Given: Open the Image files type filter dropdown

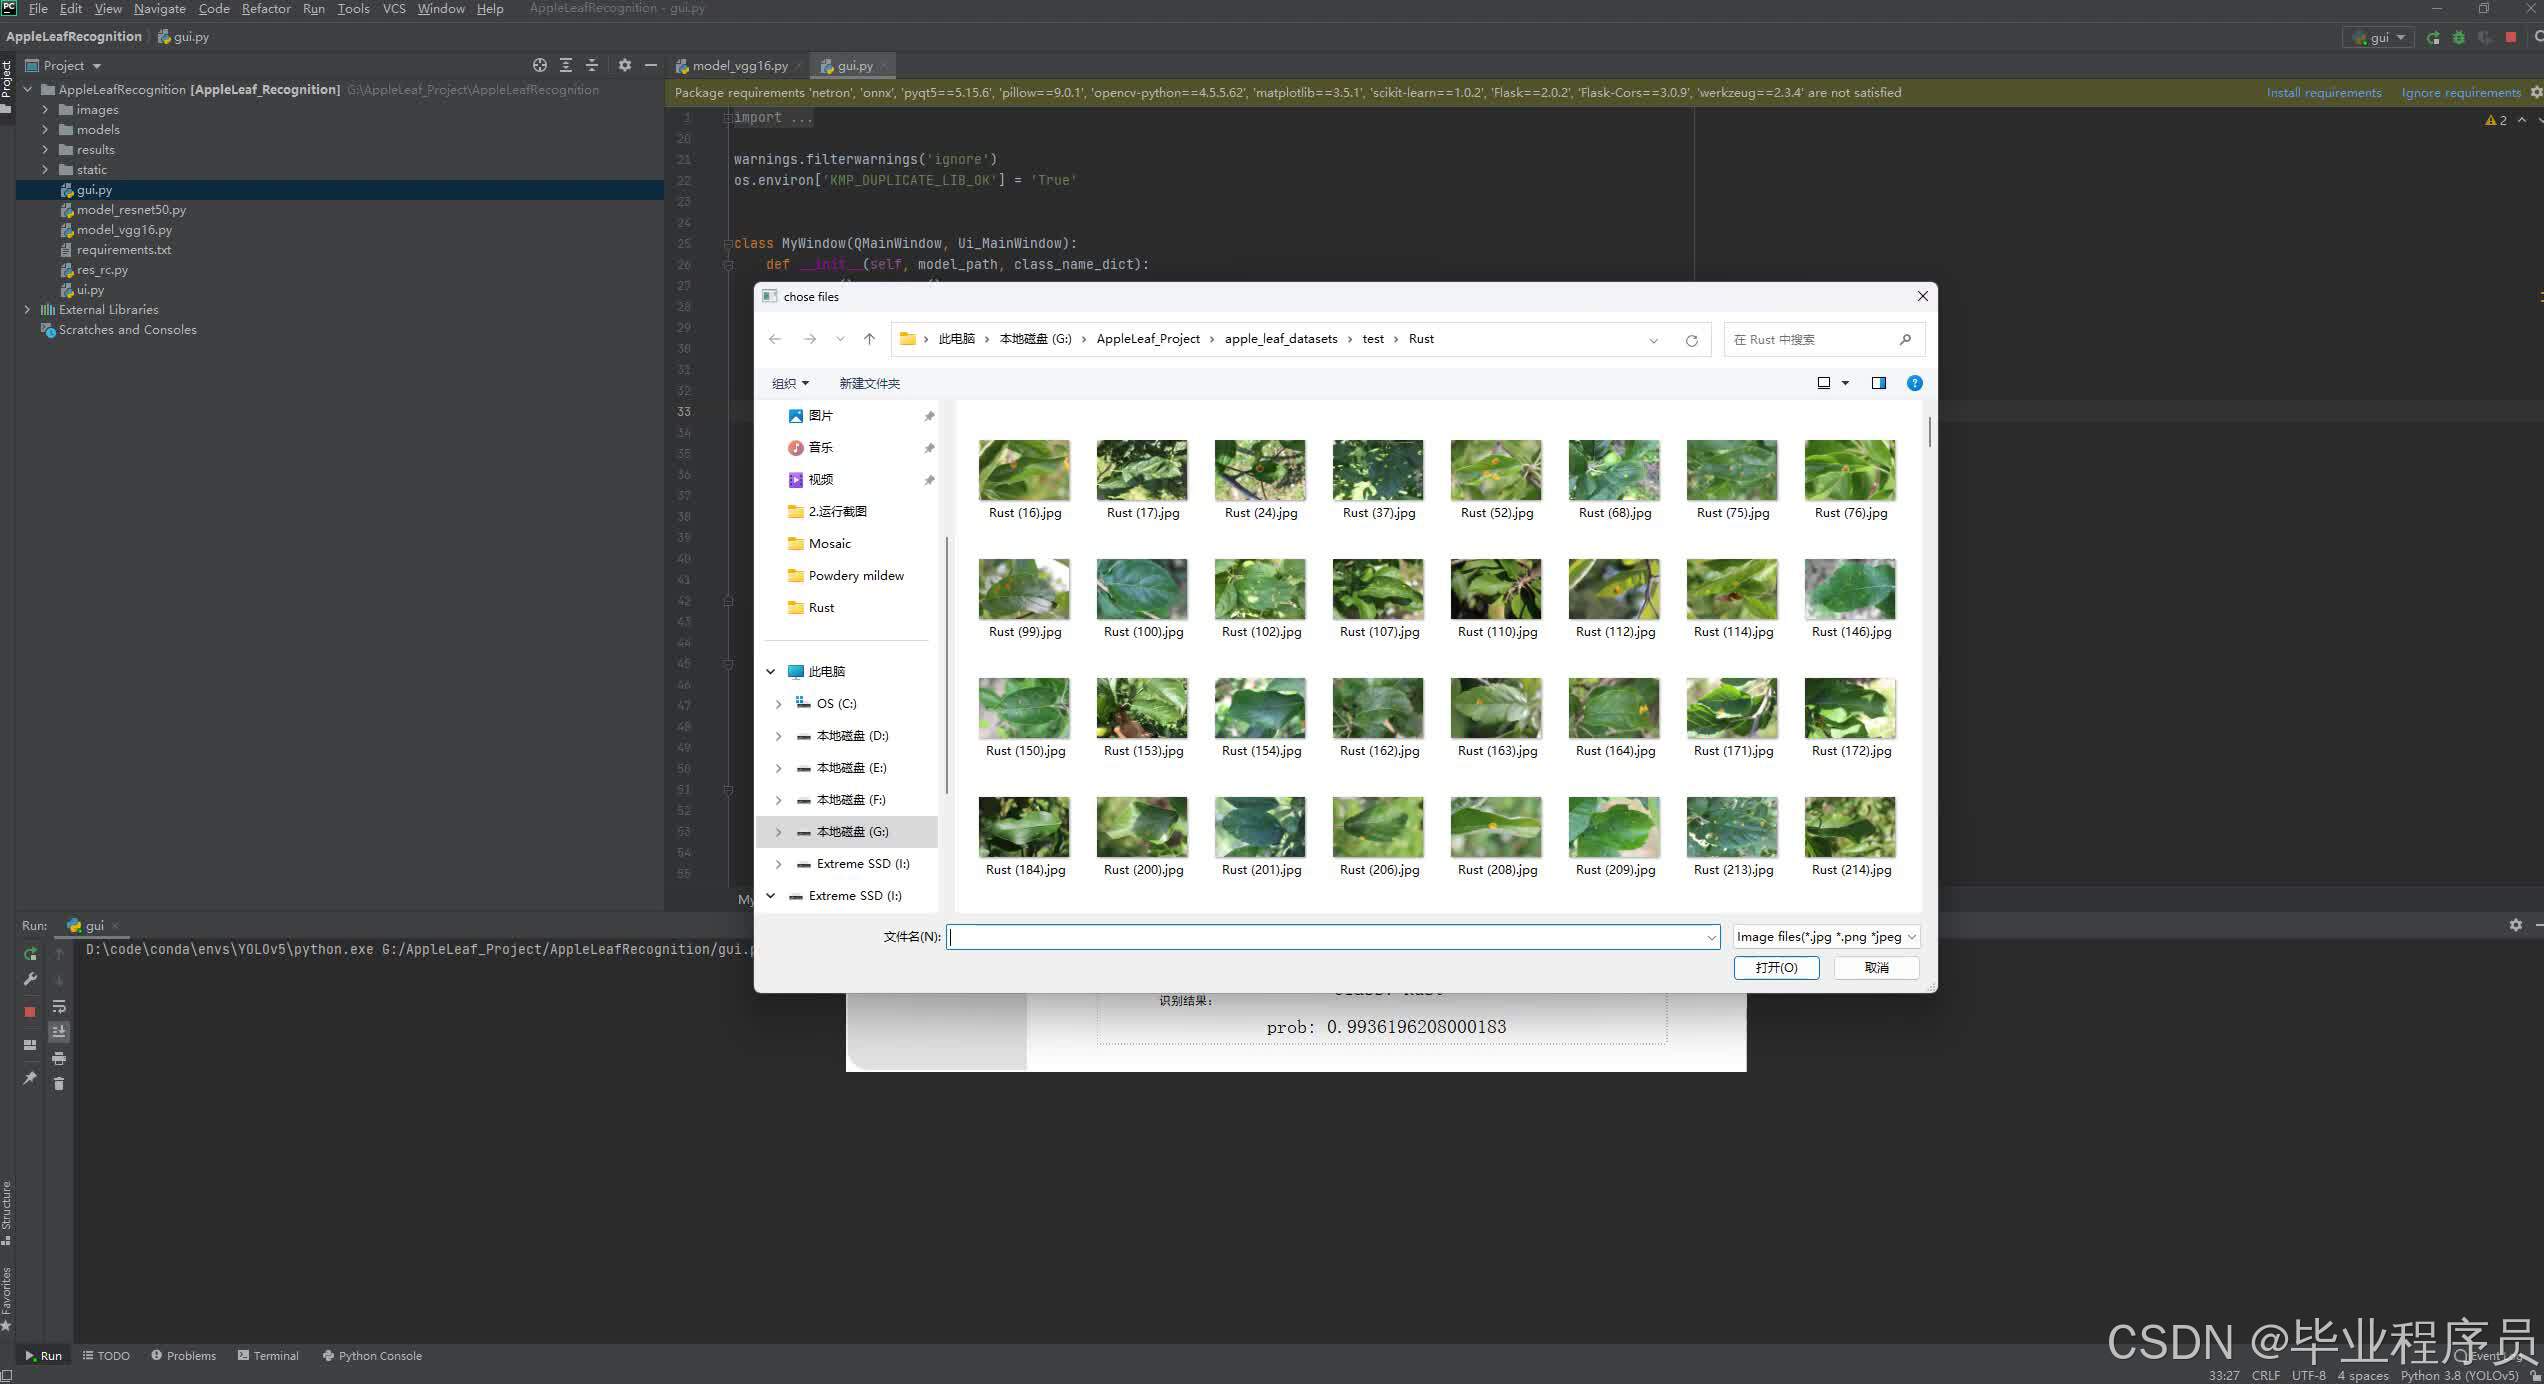Looking at the screenshot, I should pyautogui.click(x=1826, y=937).
